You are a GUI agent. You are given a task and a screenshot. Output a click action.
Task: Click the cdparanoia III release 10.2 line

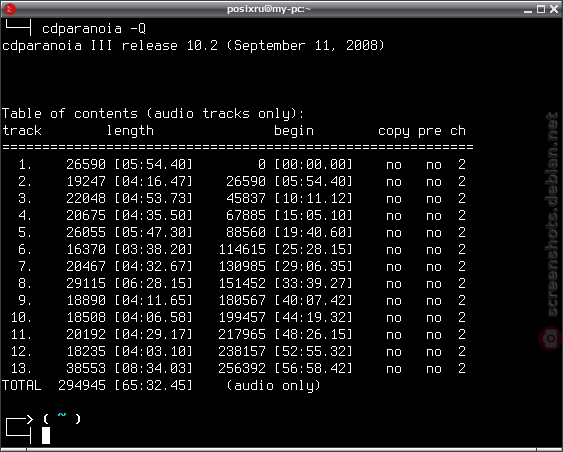point(193,46)
